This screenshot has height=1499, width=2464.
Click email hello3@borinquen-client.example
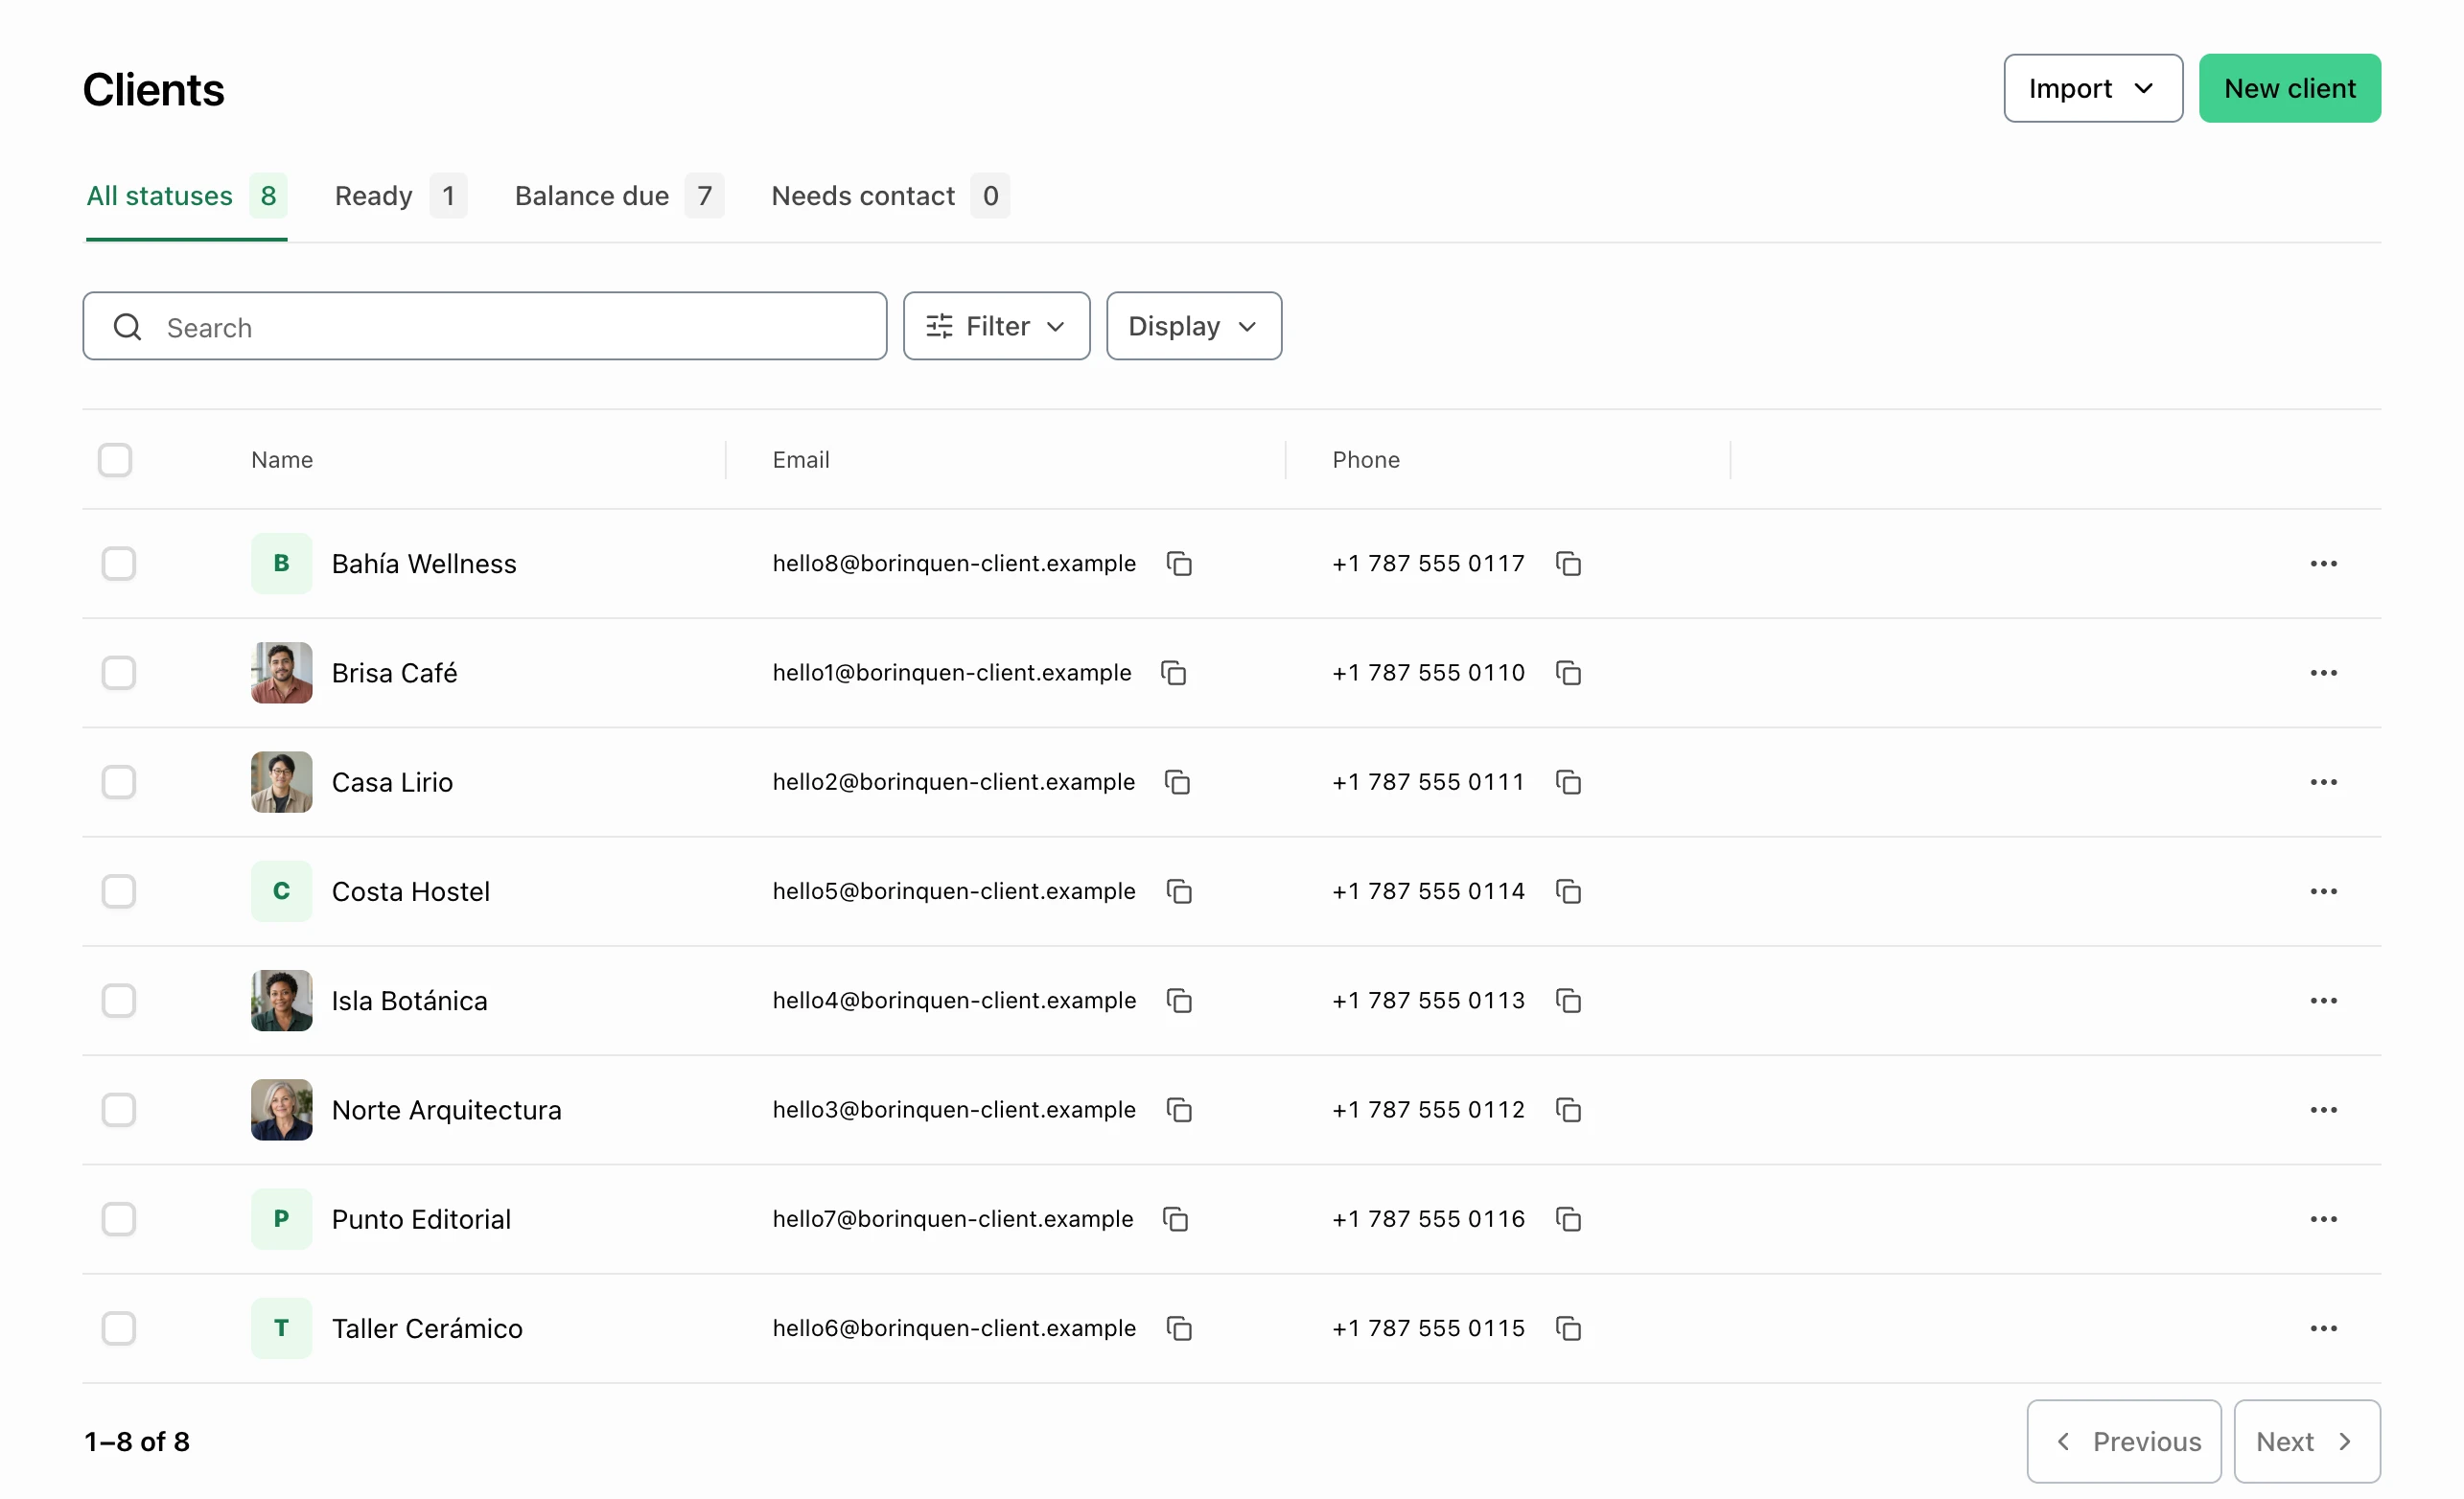point(954,1110)
